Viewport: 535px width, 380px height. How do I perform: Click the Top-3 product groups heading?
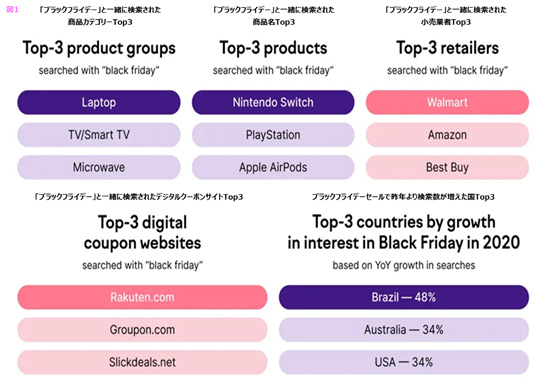point(99,48)
